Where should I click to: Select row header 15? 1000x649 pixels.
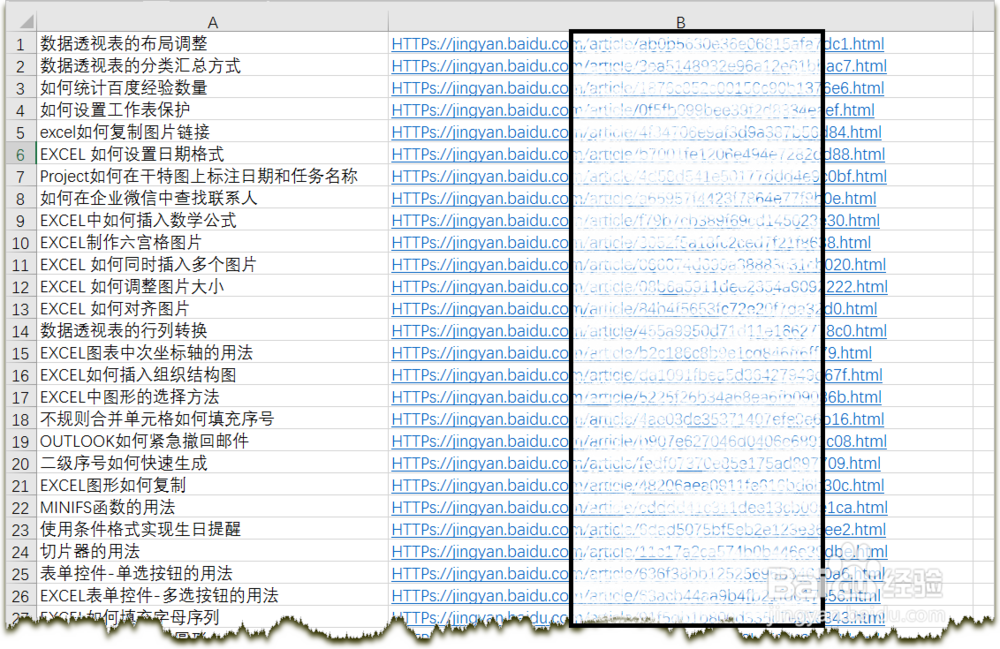click(20, 353)
